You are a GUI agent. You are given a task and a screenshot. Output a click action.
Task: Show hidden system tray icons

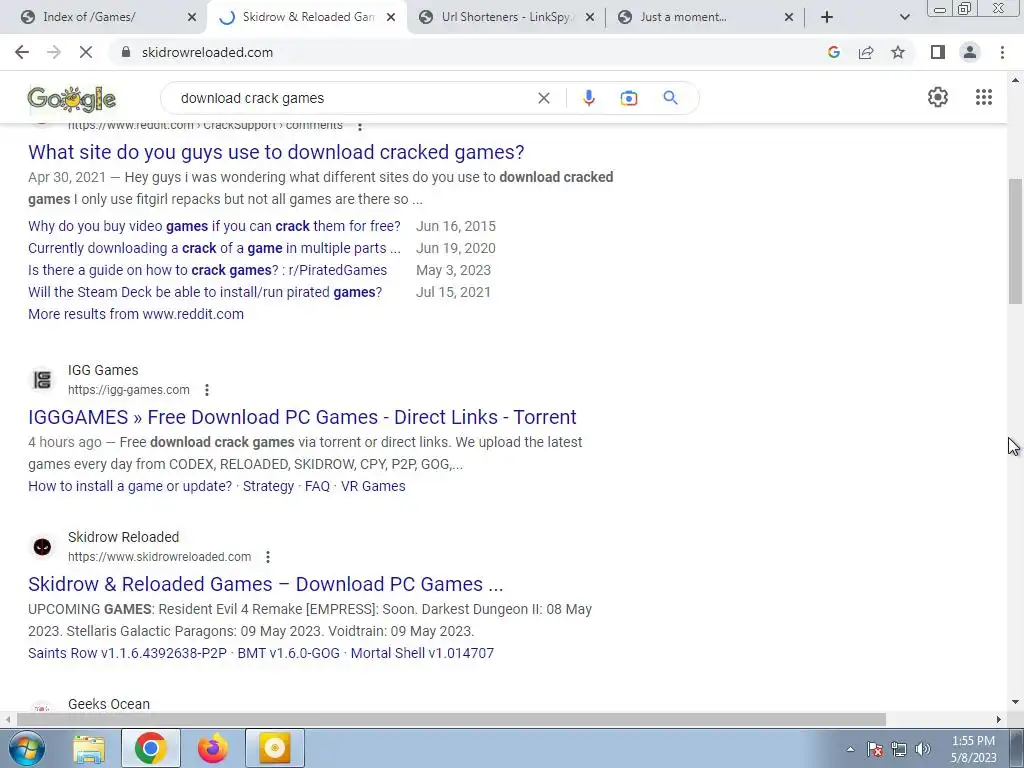(x=850, y=749)
